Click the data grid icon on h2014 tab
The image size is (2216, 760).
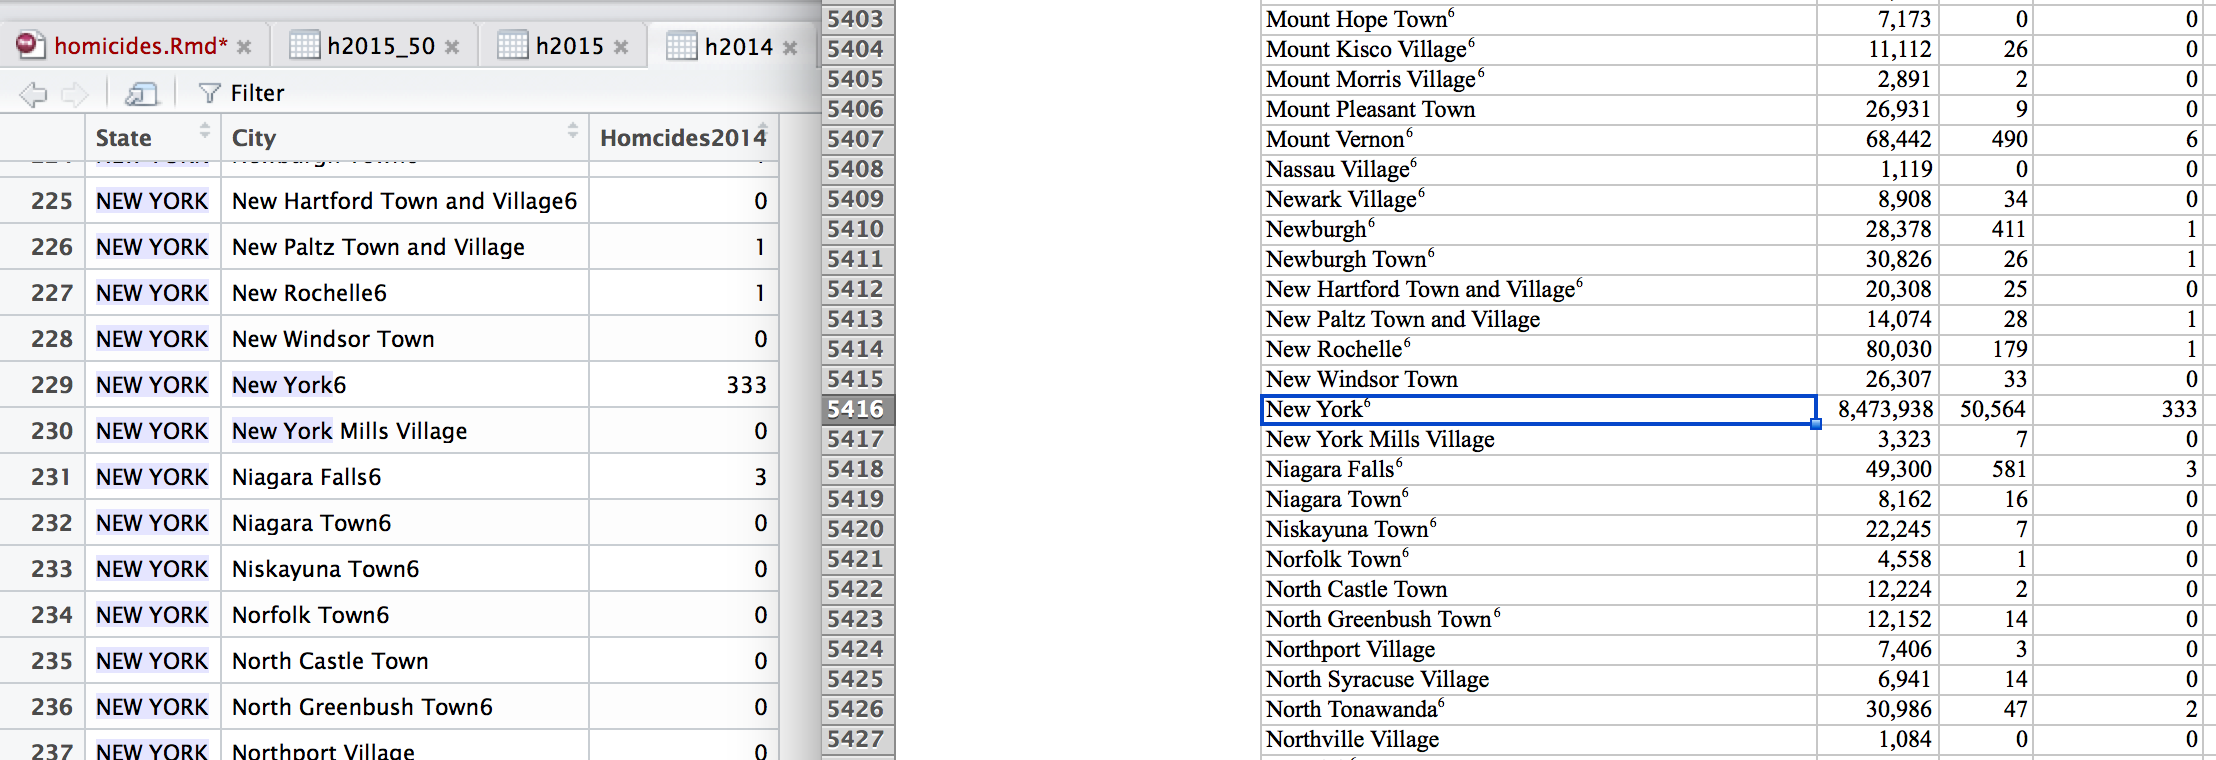pos(681,45)
